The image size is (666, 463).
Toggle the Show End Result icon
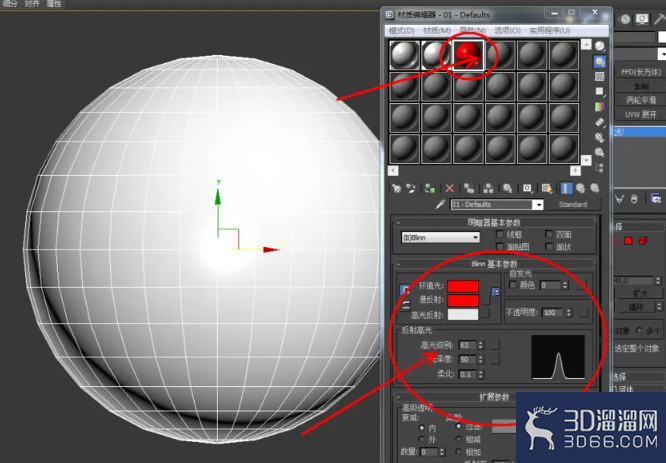566,188
